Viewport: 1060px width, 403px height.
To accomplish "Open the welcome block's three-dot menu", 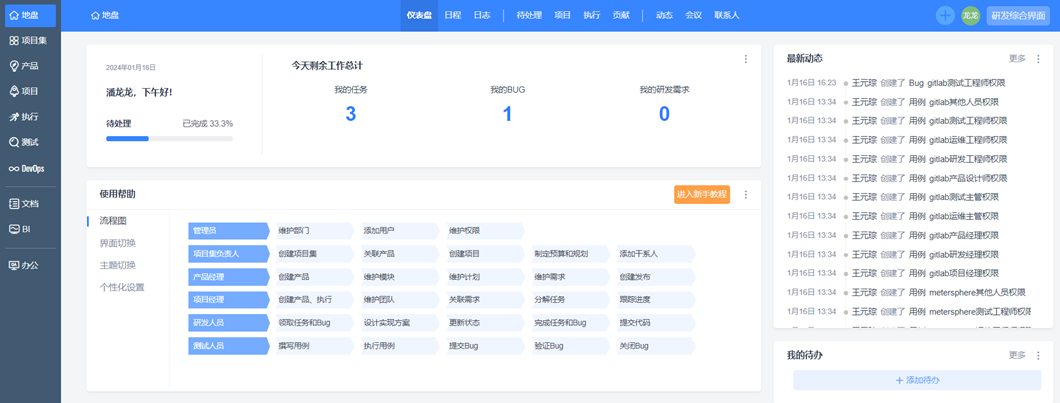I will click(746, 59).
